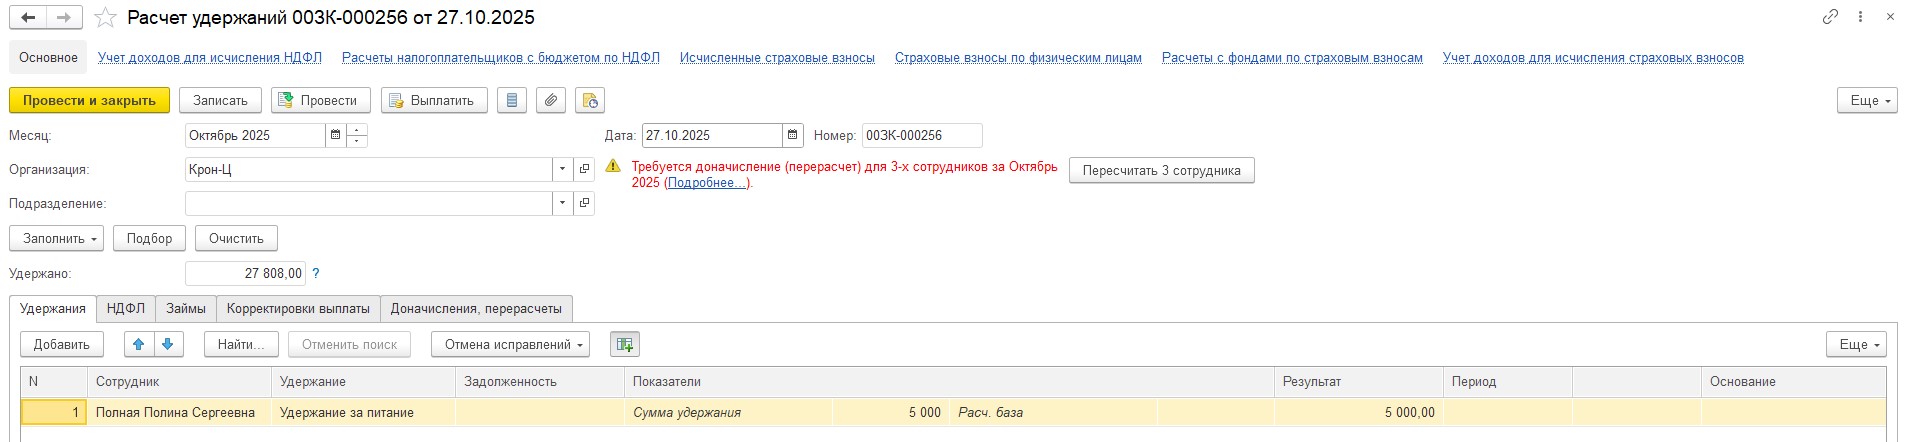Click the document icon with clock badge
This screenshot has height=442, width=1906.
[590, 101]
